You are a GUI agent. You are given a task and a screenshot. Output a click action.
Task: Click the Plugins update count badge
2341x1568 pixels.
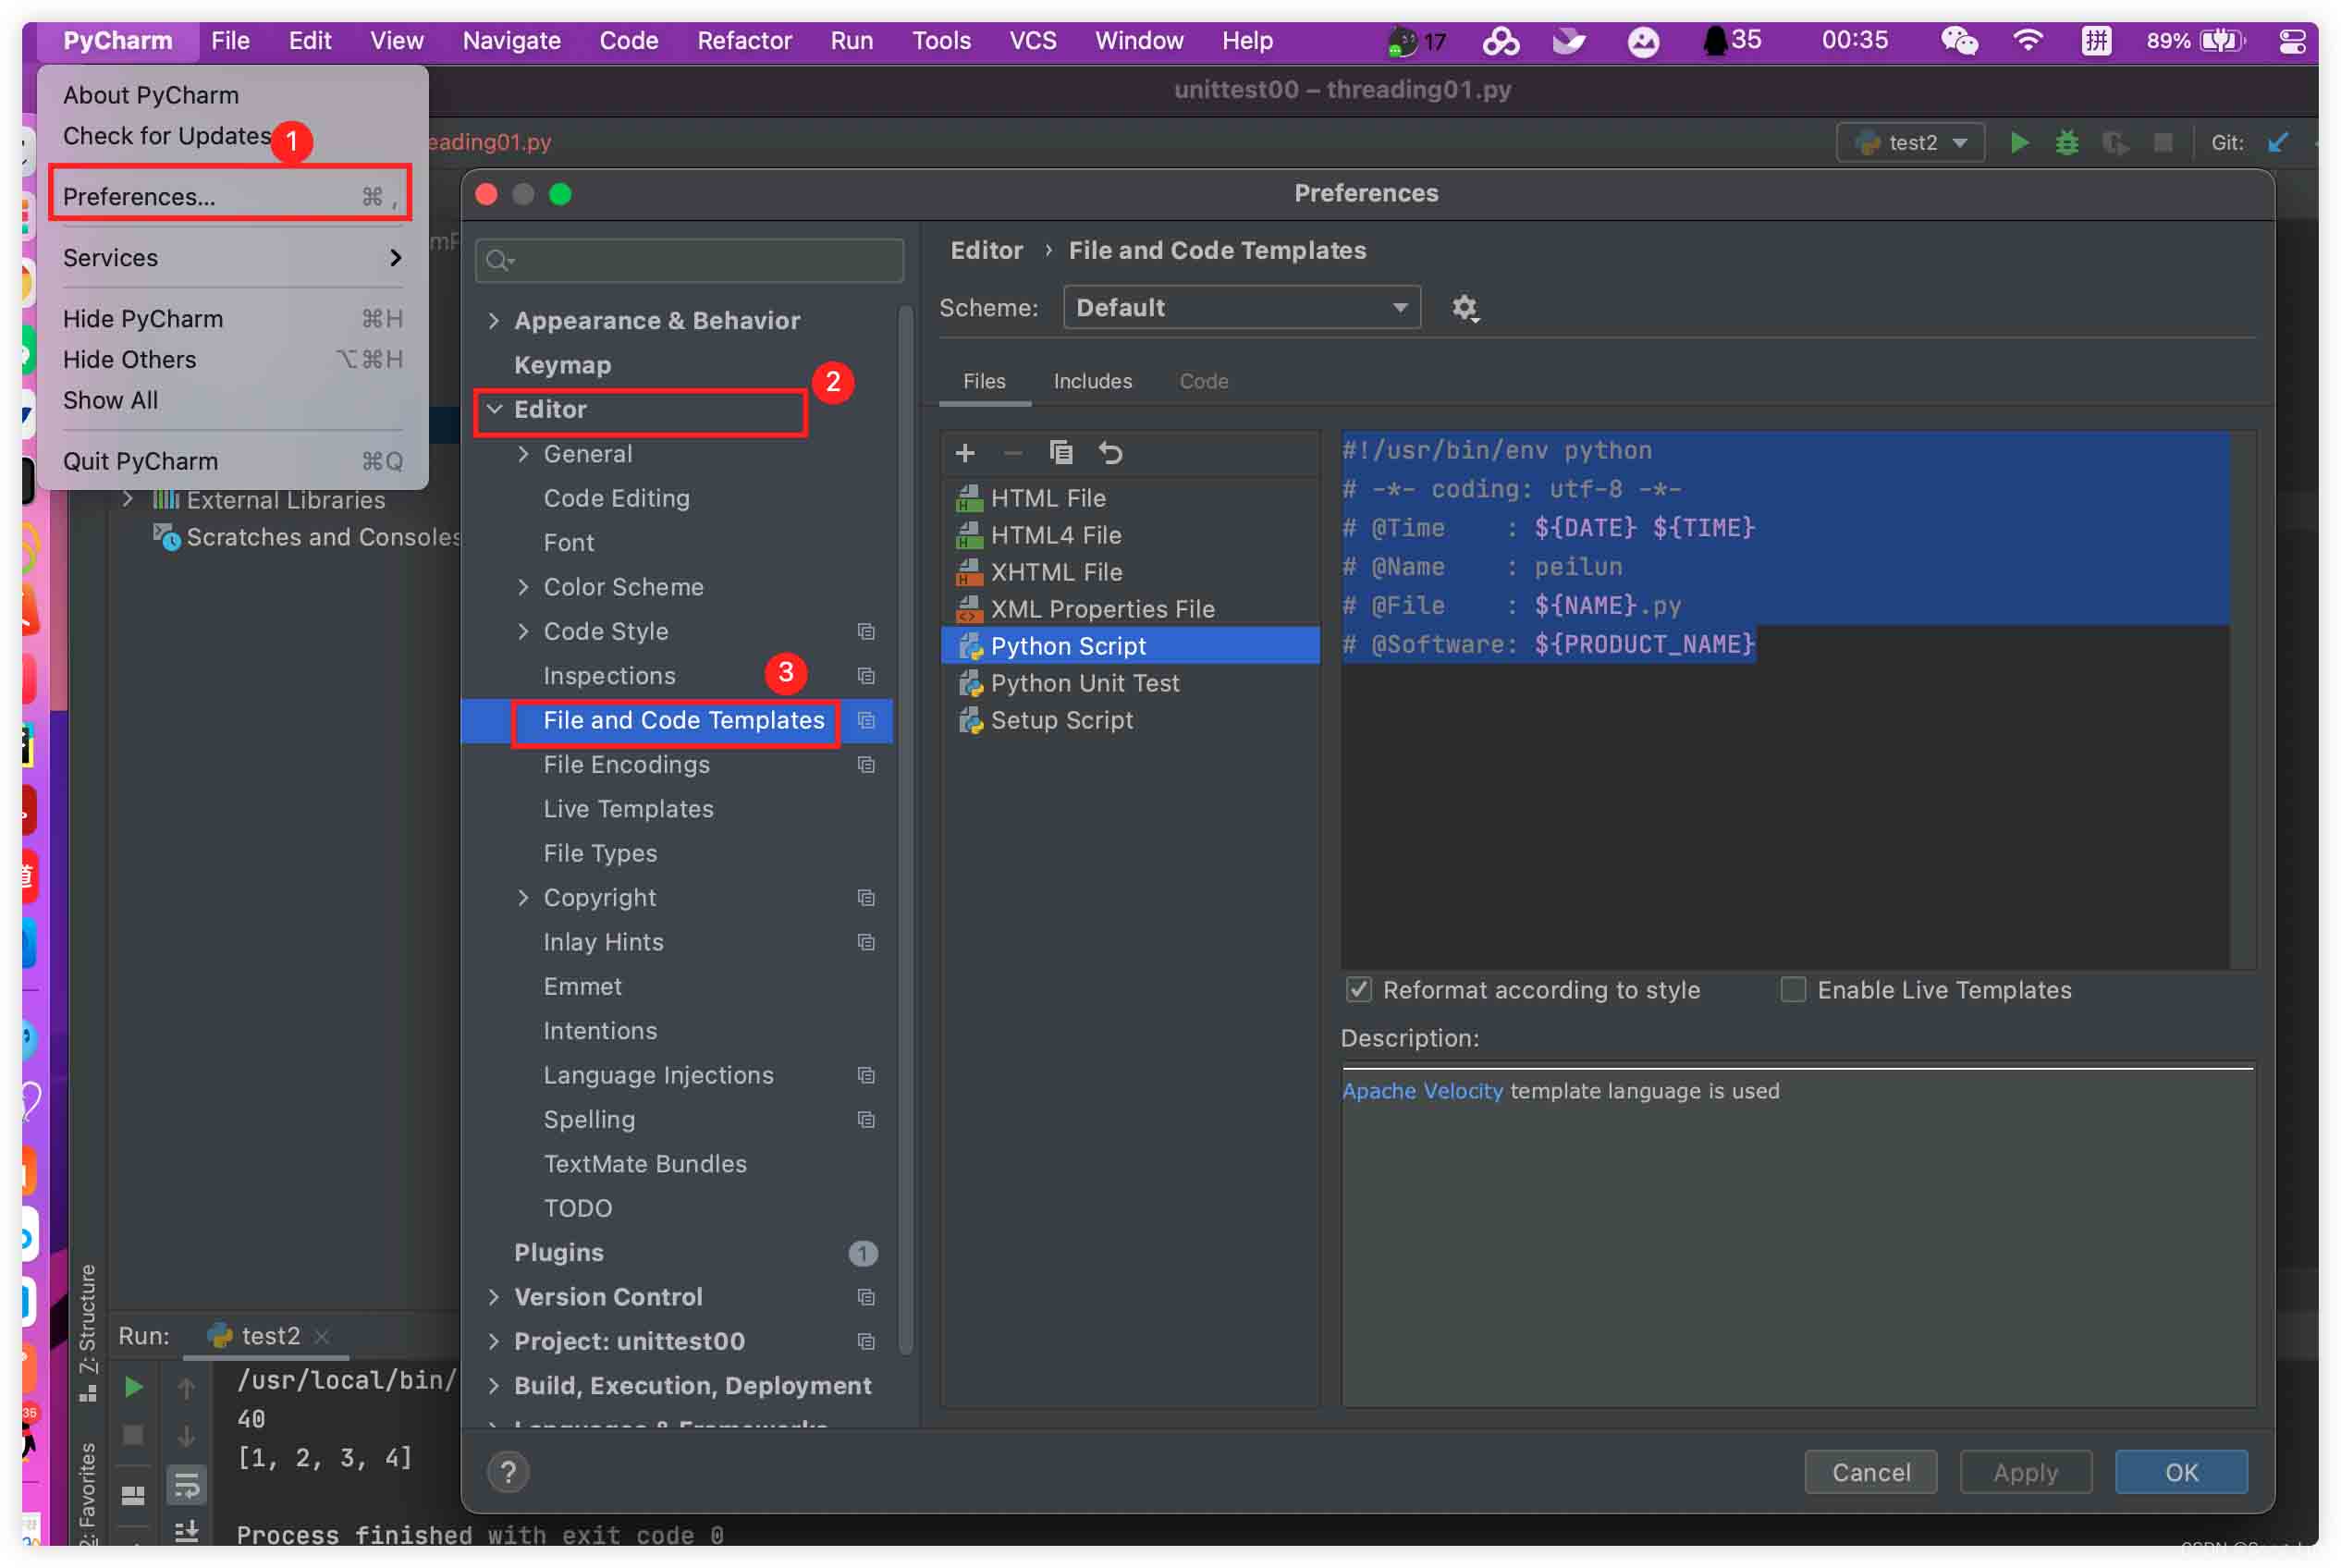click(x=863, y=1253)
